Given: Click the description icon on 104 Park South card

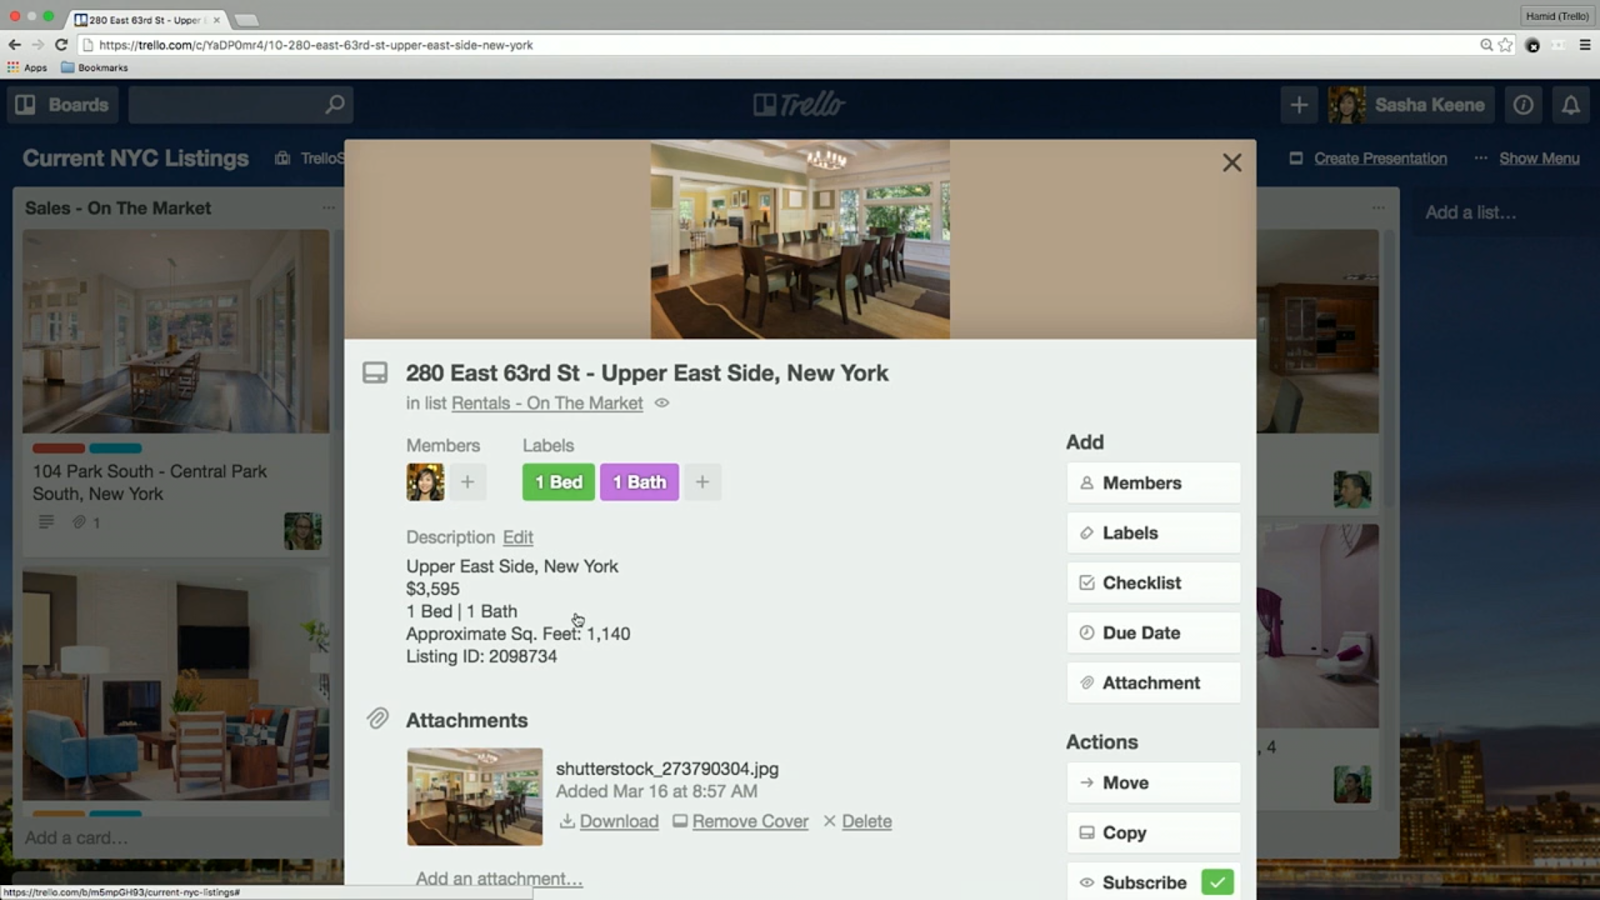Looking at the screenshot, I should tap(46, 522).
